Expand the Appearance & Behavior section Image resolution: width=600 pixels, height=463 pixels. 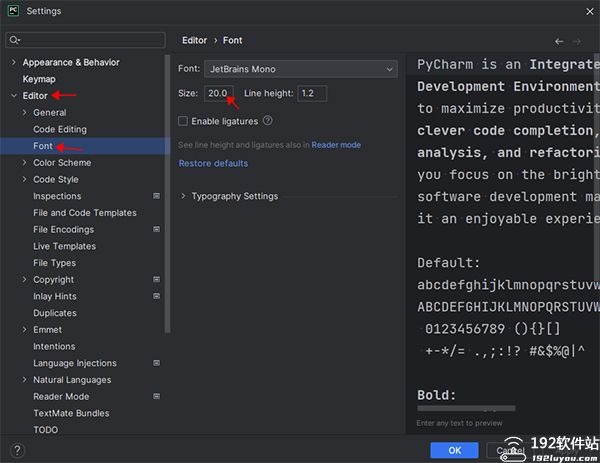pos(14,62)
